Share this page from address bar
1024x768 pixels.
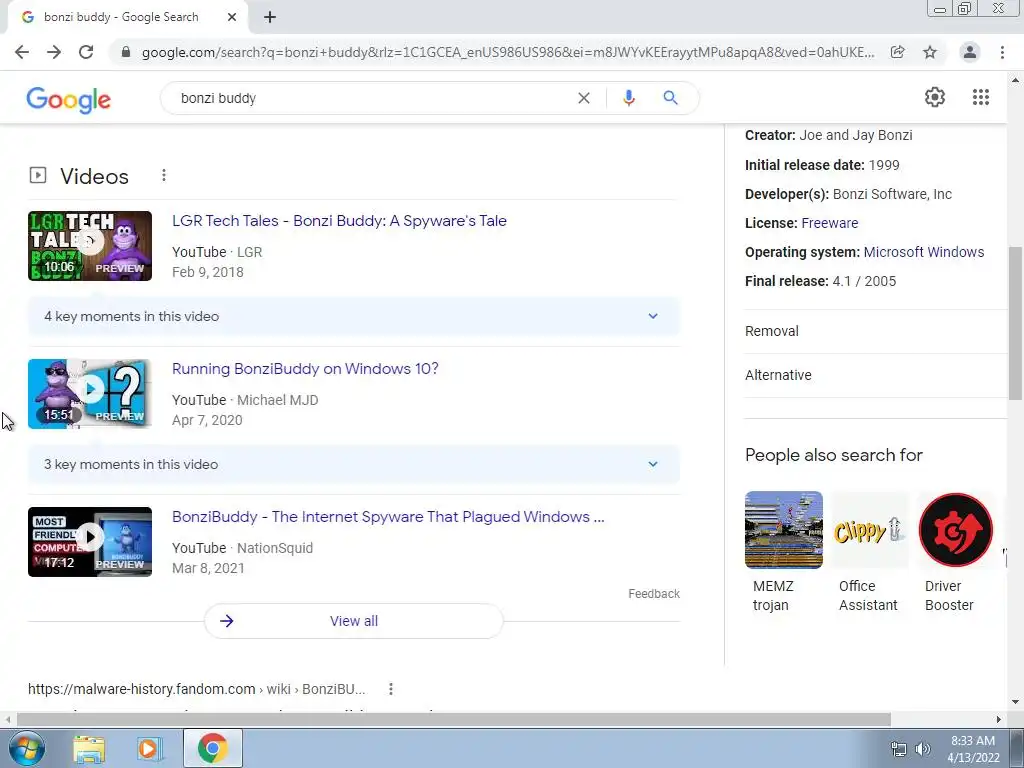pos(898,52)
